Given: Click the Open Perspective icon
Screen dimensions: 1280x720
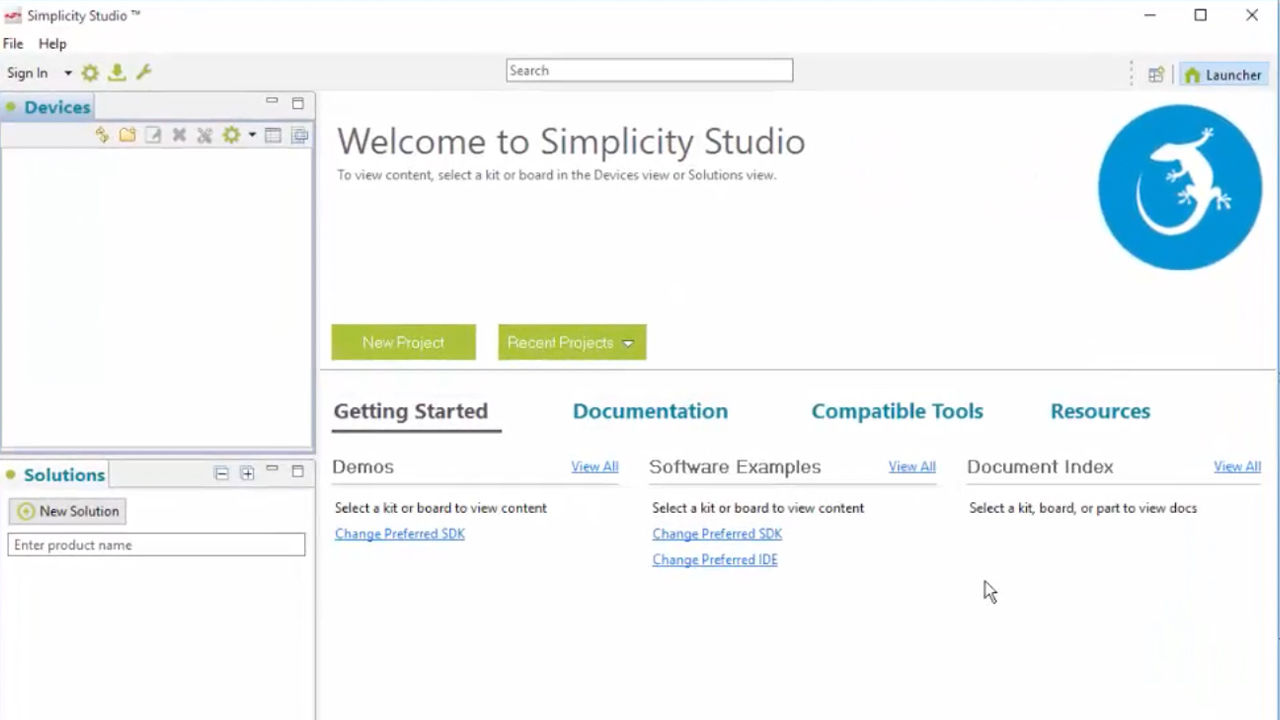Looking at the screenshot, I should [1156, 75].
